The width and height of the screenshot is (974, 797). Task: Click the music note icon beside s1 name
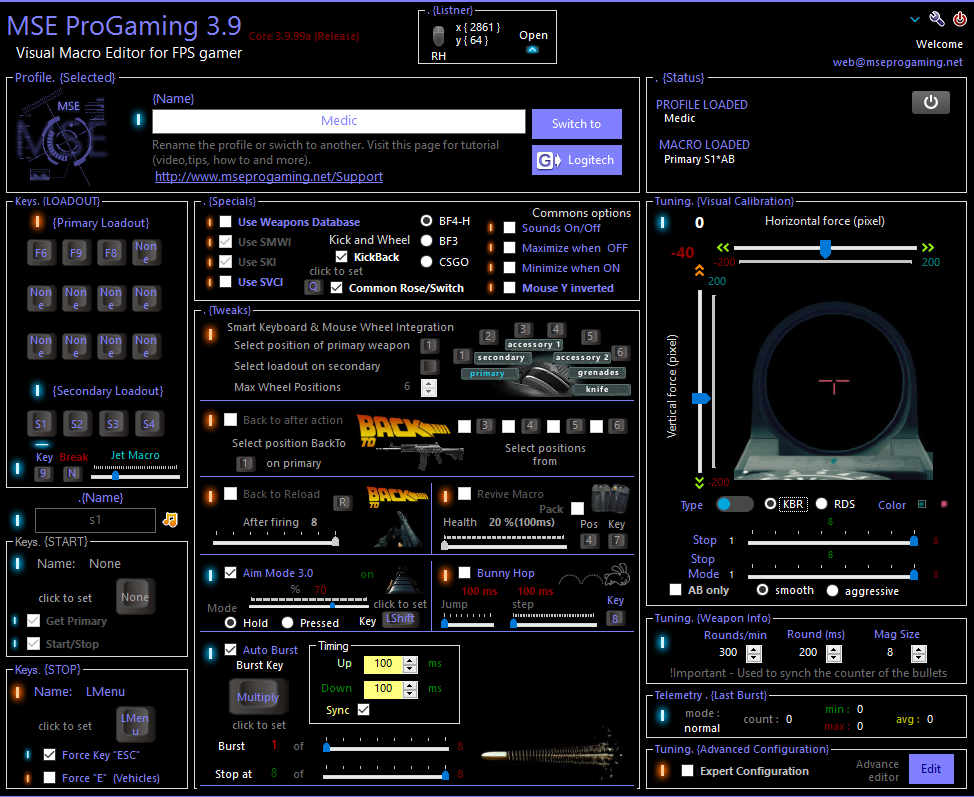point(170,520)
